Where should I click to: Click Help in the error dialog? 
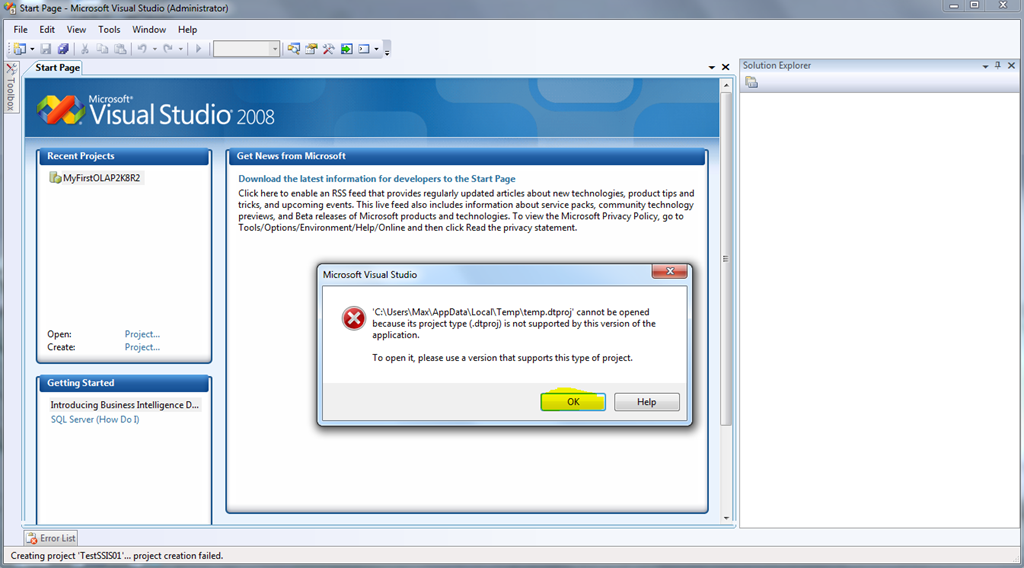coord(647,402)
